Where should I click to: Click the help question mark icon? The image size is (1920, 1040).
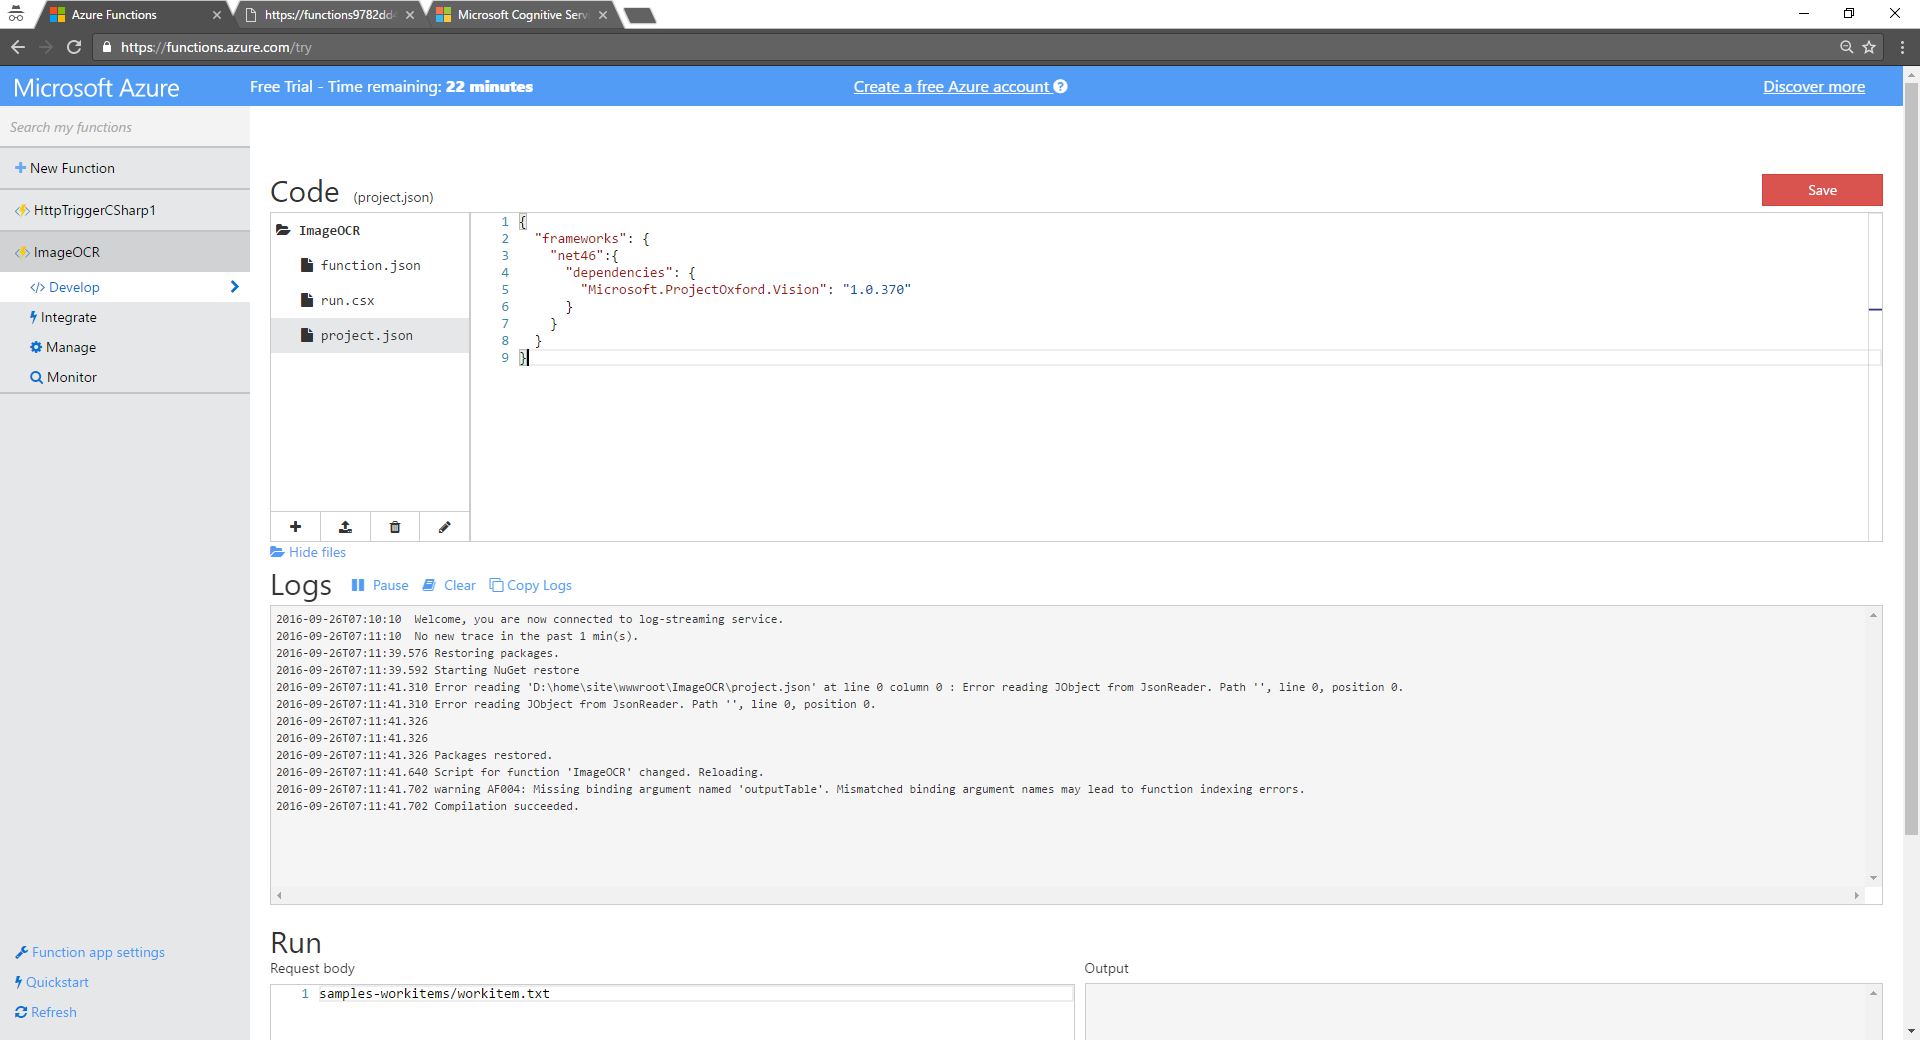(1061, 87)
